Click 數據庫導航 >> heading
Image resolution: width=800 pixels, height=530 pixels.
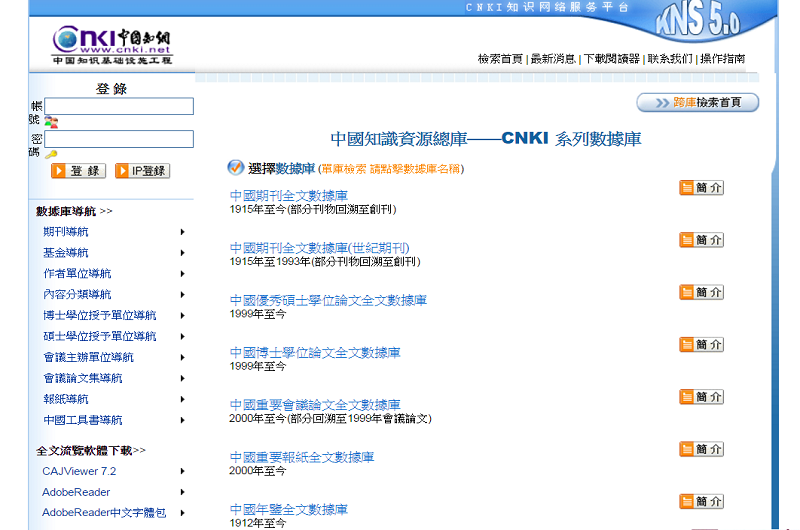[x=74, y=211]
